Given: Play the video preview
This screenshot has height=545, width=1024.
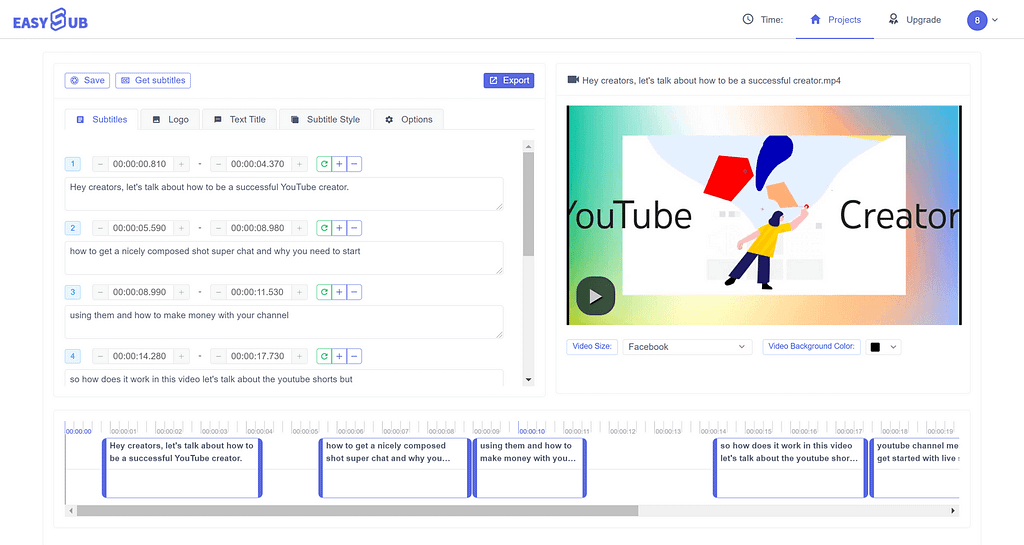Looking at the screenshot, I should pyautogui.click(x=596, y=296).
